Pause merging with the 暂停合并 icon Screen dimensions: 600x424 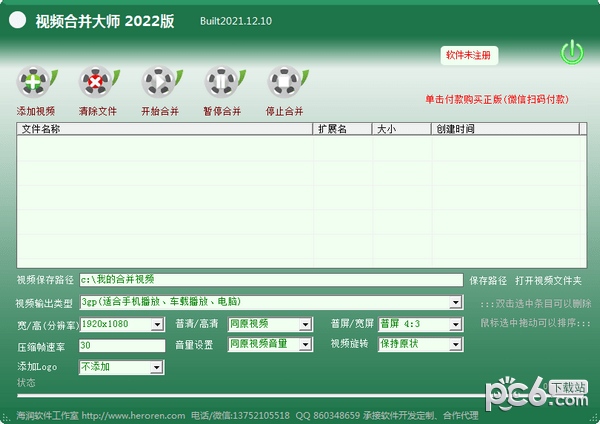[x=224, y=82]
